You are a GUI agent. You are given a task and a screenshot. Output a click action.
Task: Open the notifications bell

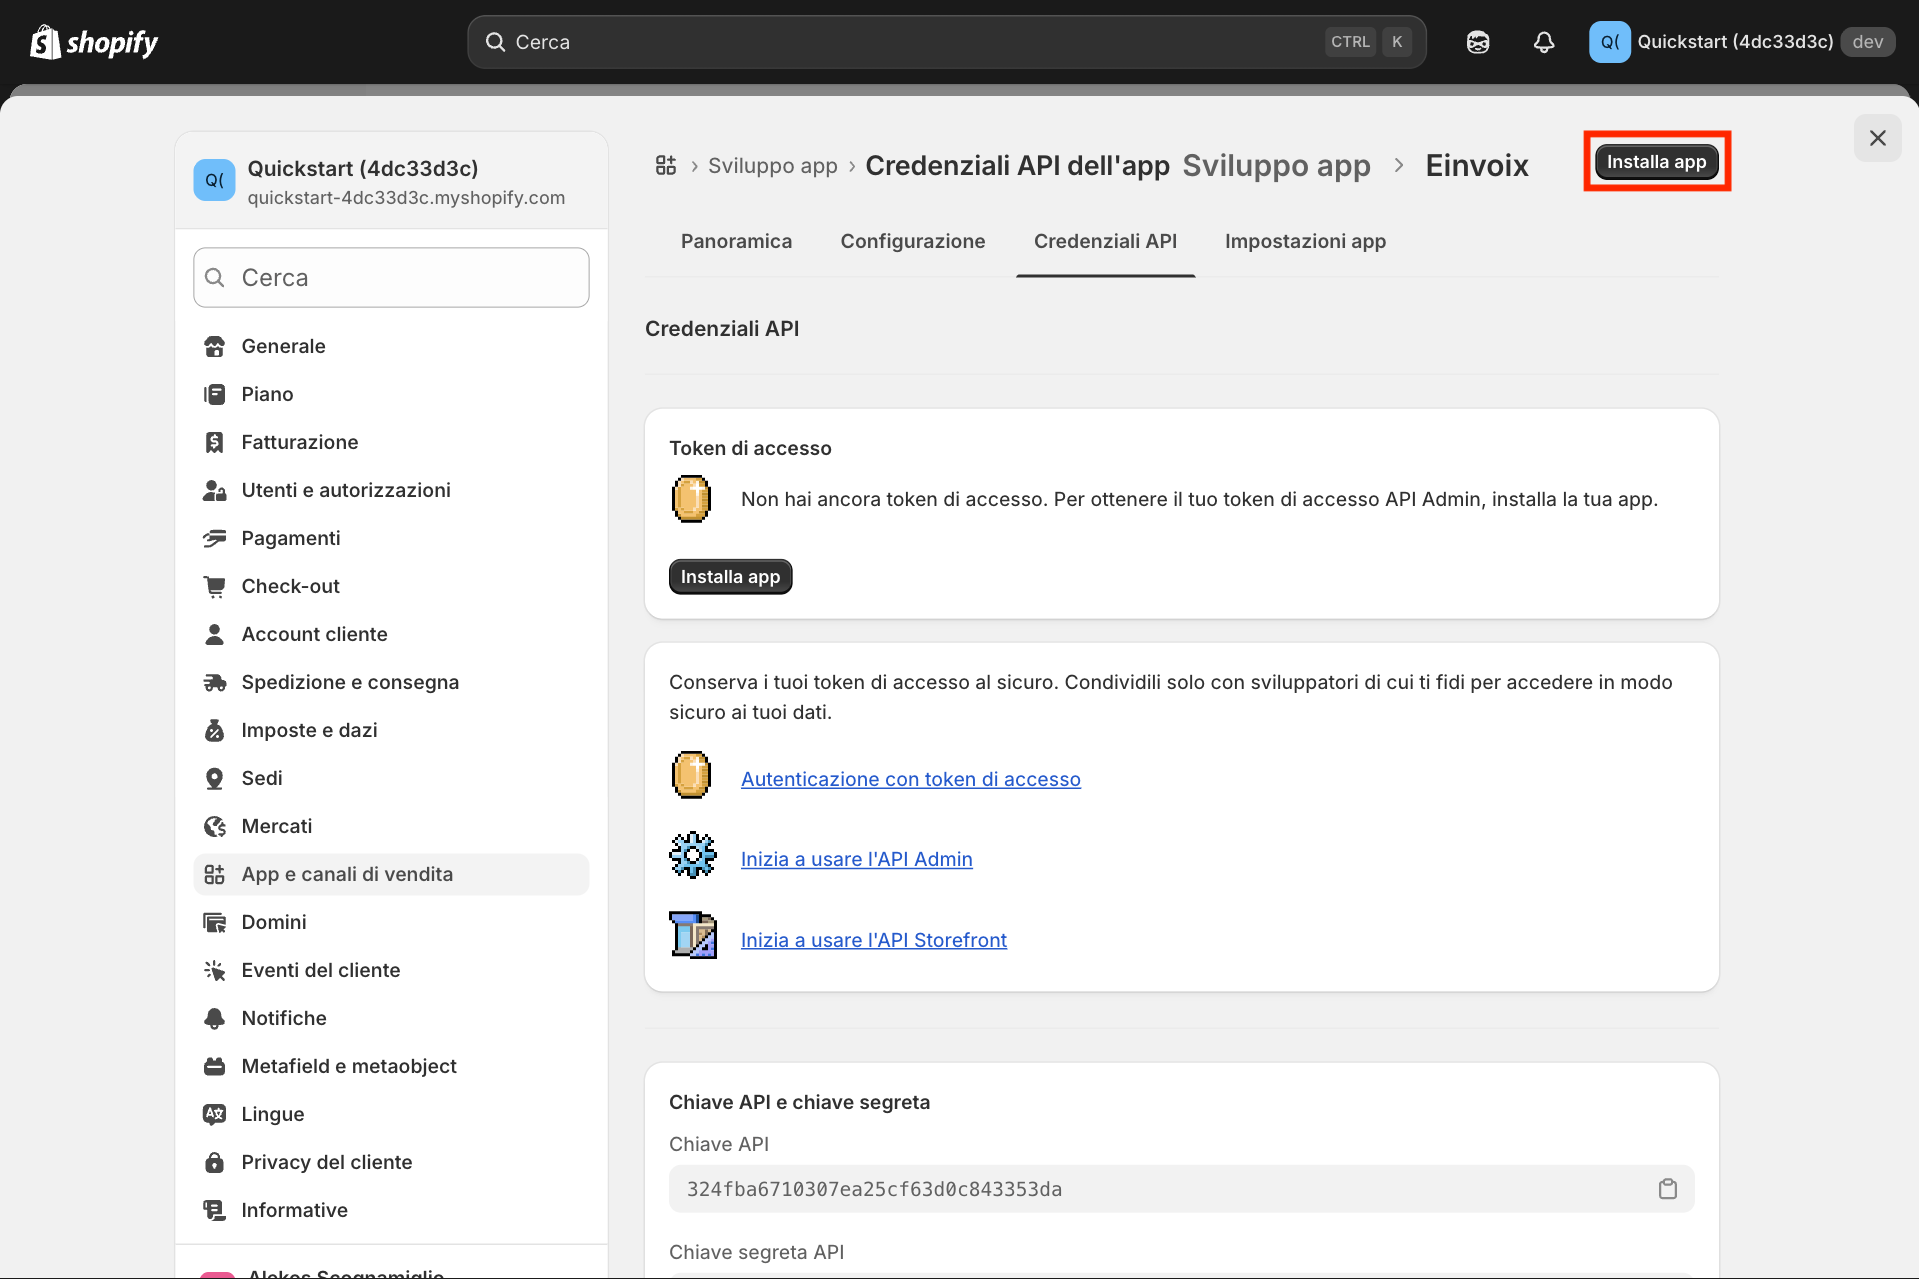click(1543, 41)
